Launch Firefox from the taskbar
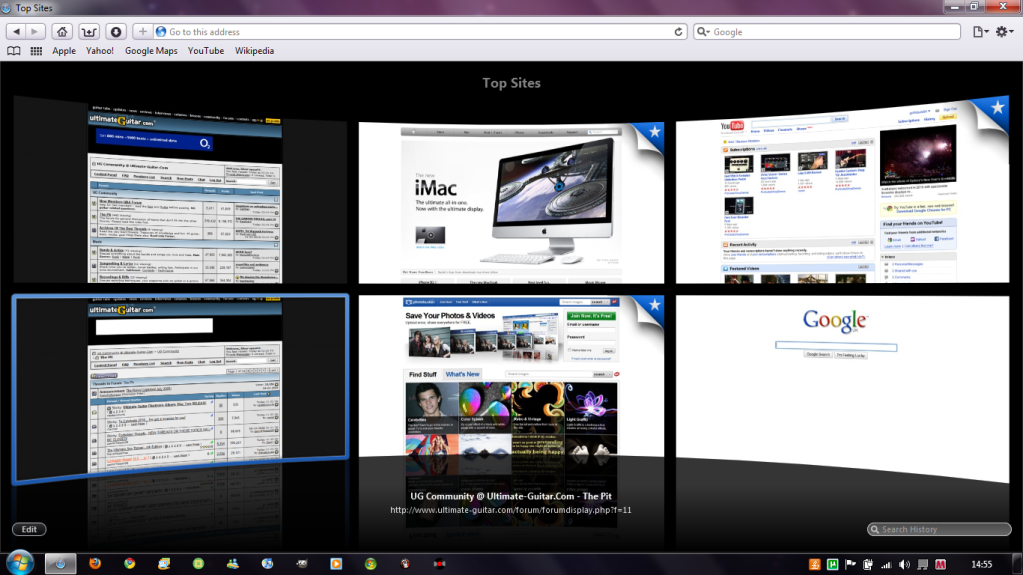 point(95,563)
